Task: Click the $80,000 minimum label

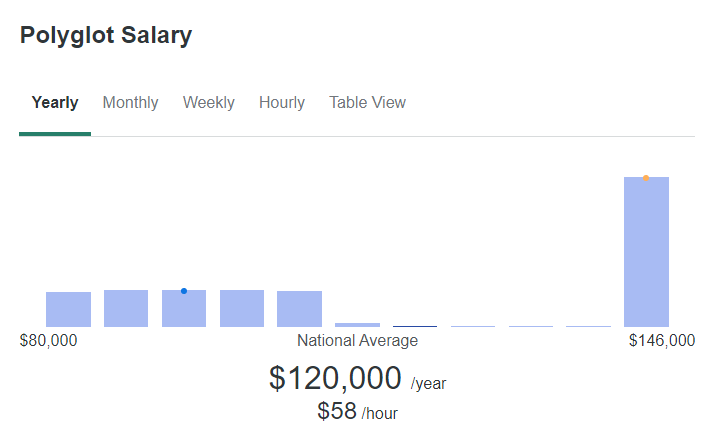Action: [48, 341]
